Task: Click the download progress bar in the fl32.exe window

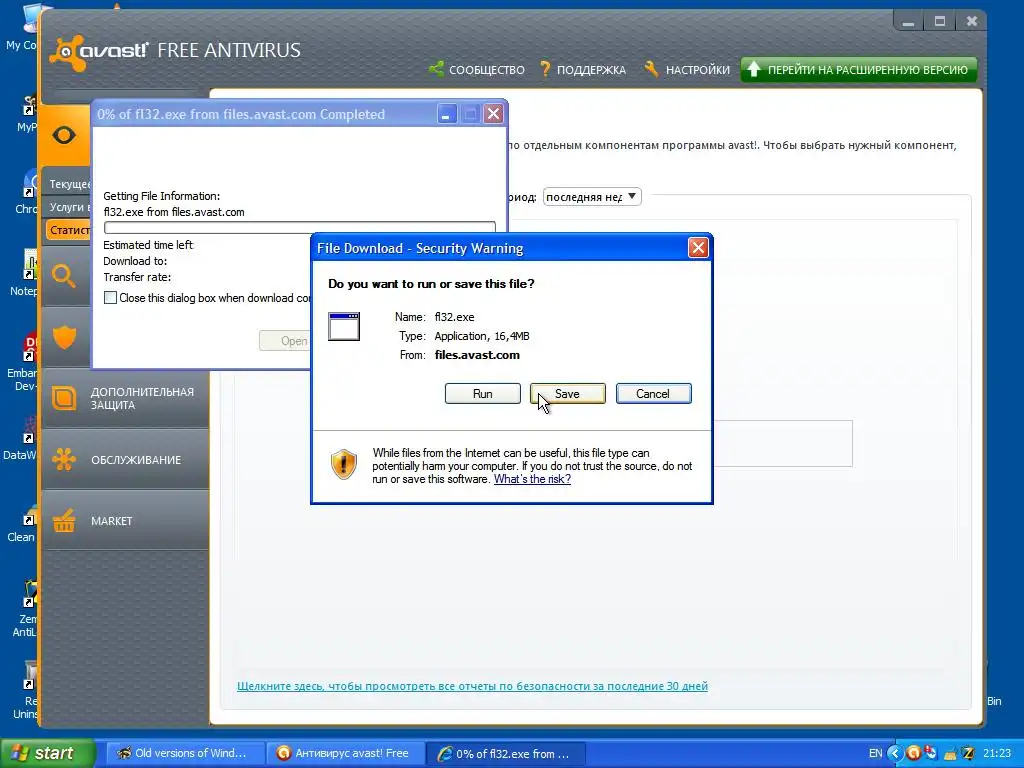Action: click(x=300, y=227)
